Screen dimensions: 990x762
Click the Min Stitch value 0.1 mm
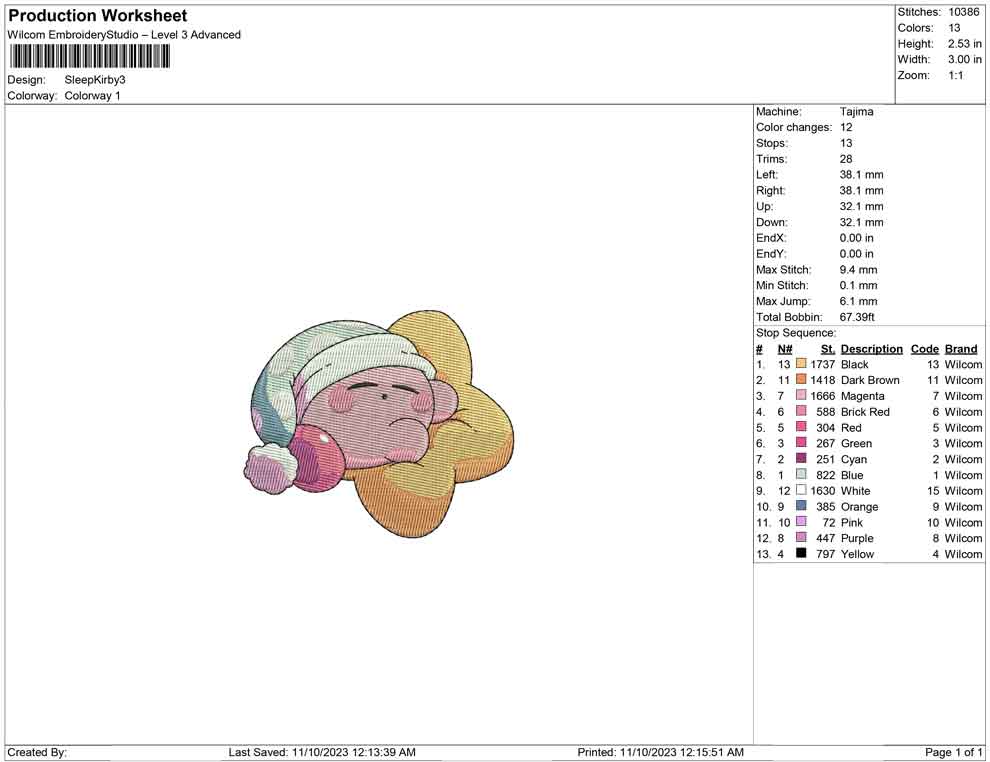click(859, 285)
